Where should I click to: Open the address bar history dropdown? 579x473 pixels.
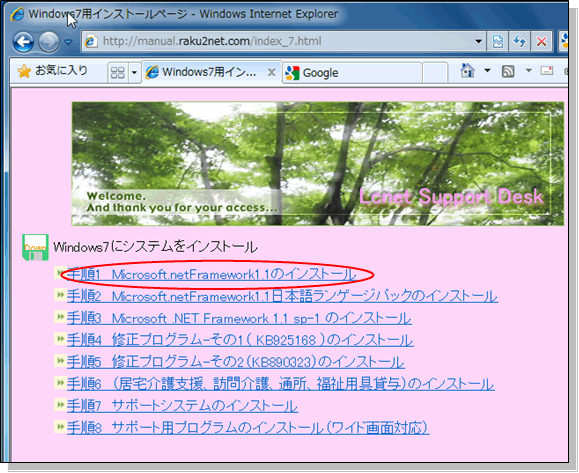pos(478,41)
